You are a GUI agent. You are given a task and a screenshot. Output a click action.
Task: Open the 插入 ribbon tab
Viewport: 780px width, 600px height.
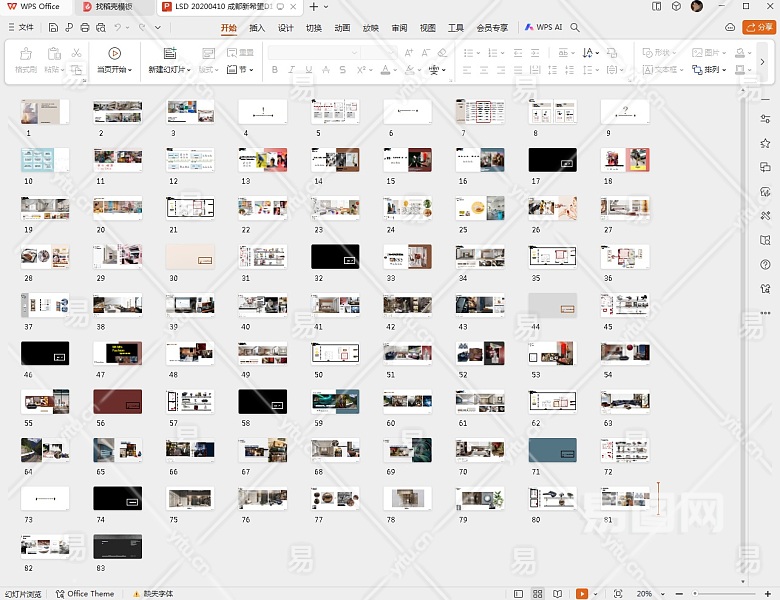(x=257, y=28)
